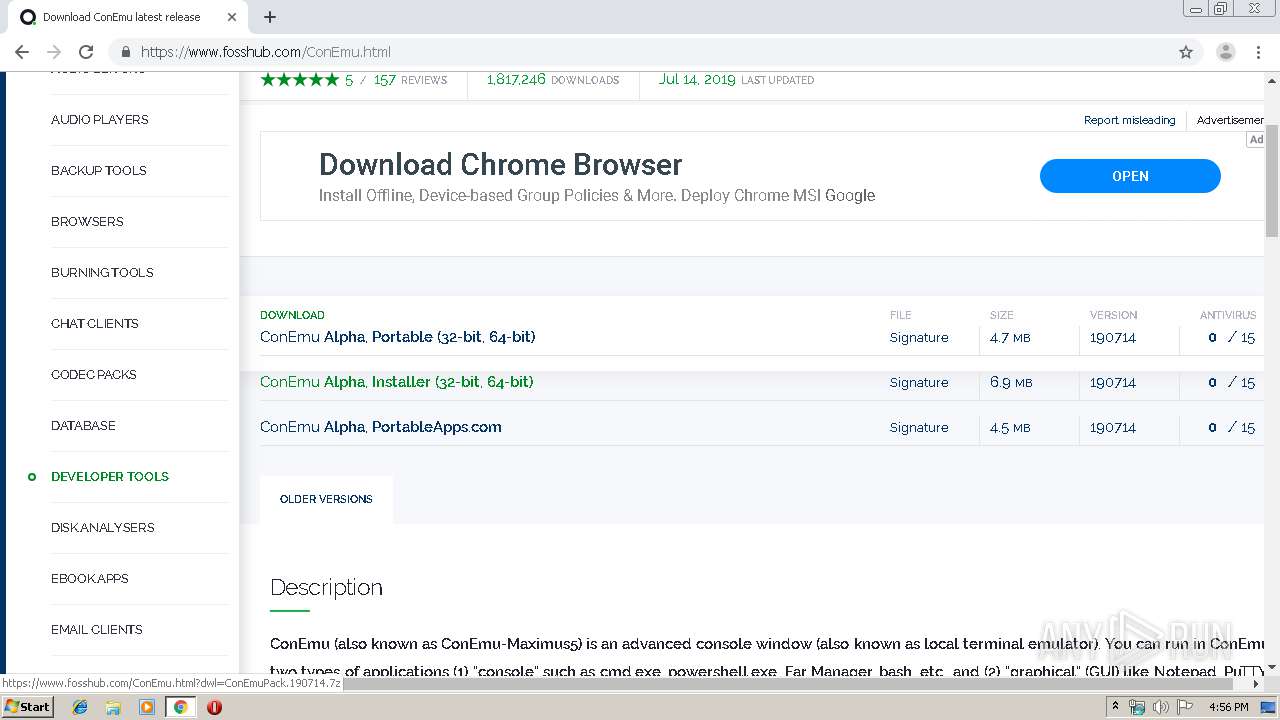
Task: Open the Browsers category
Action: point(87,221)
